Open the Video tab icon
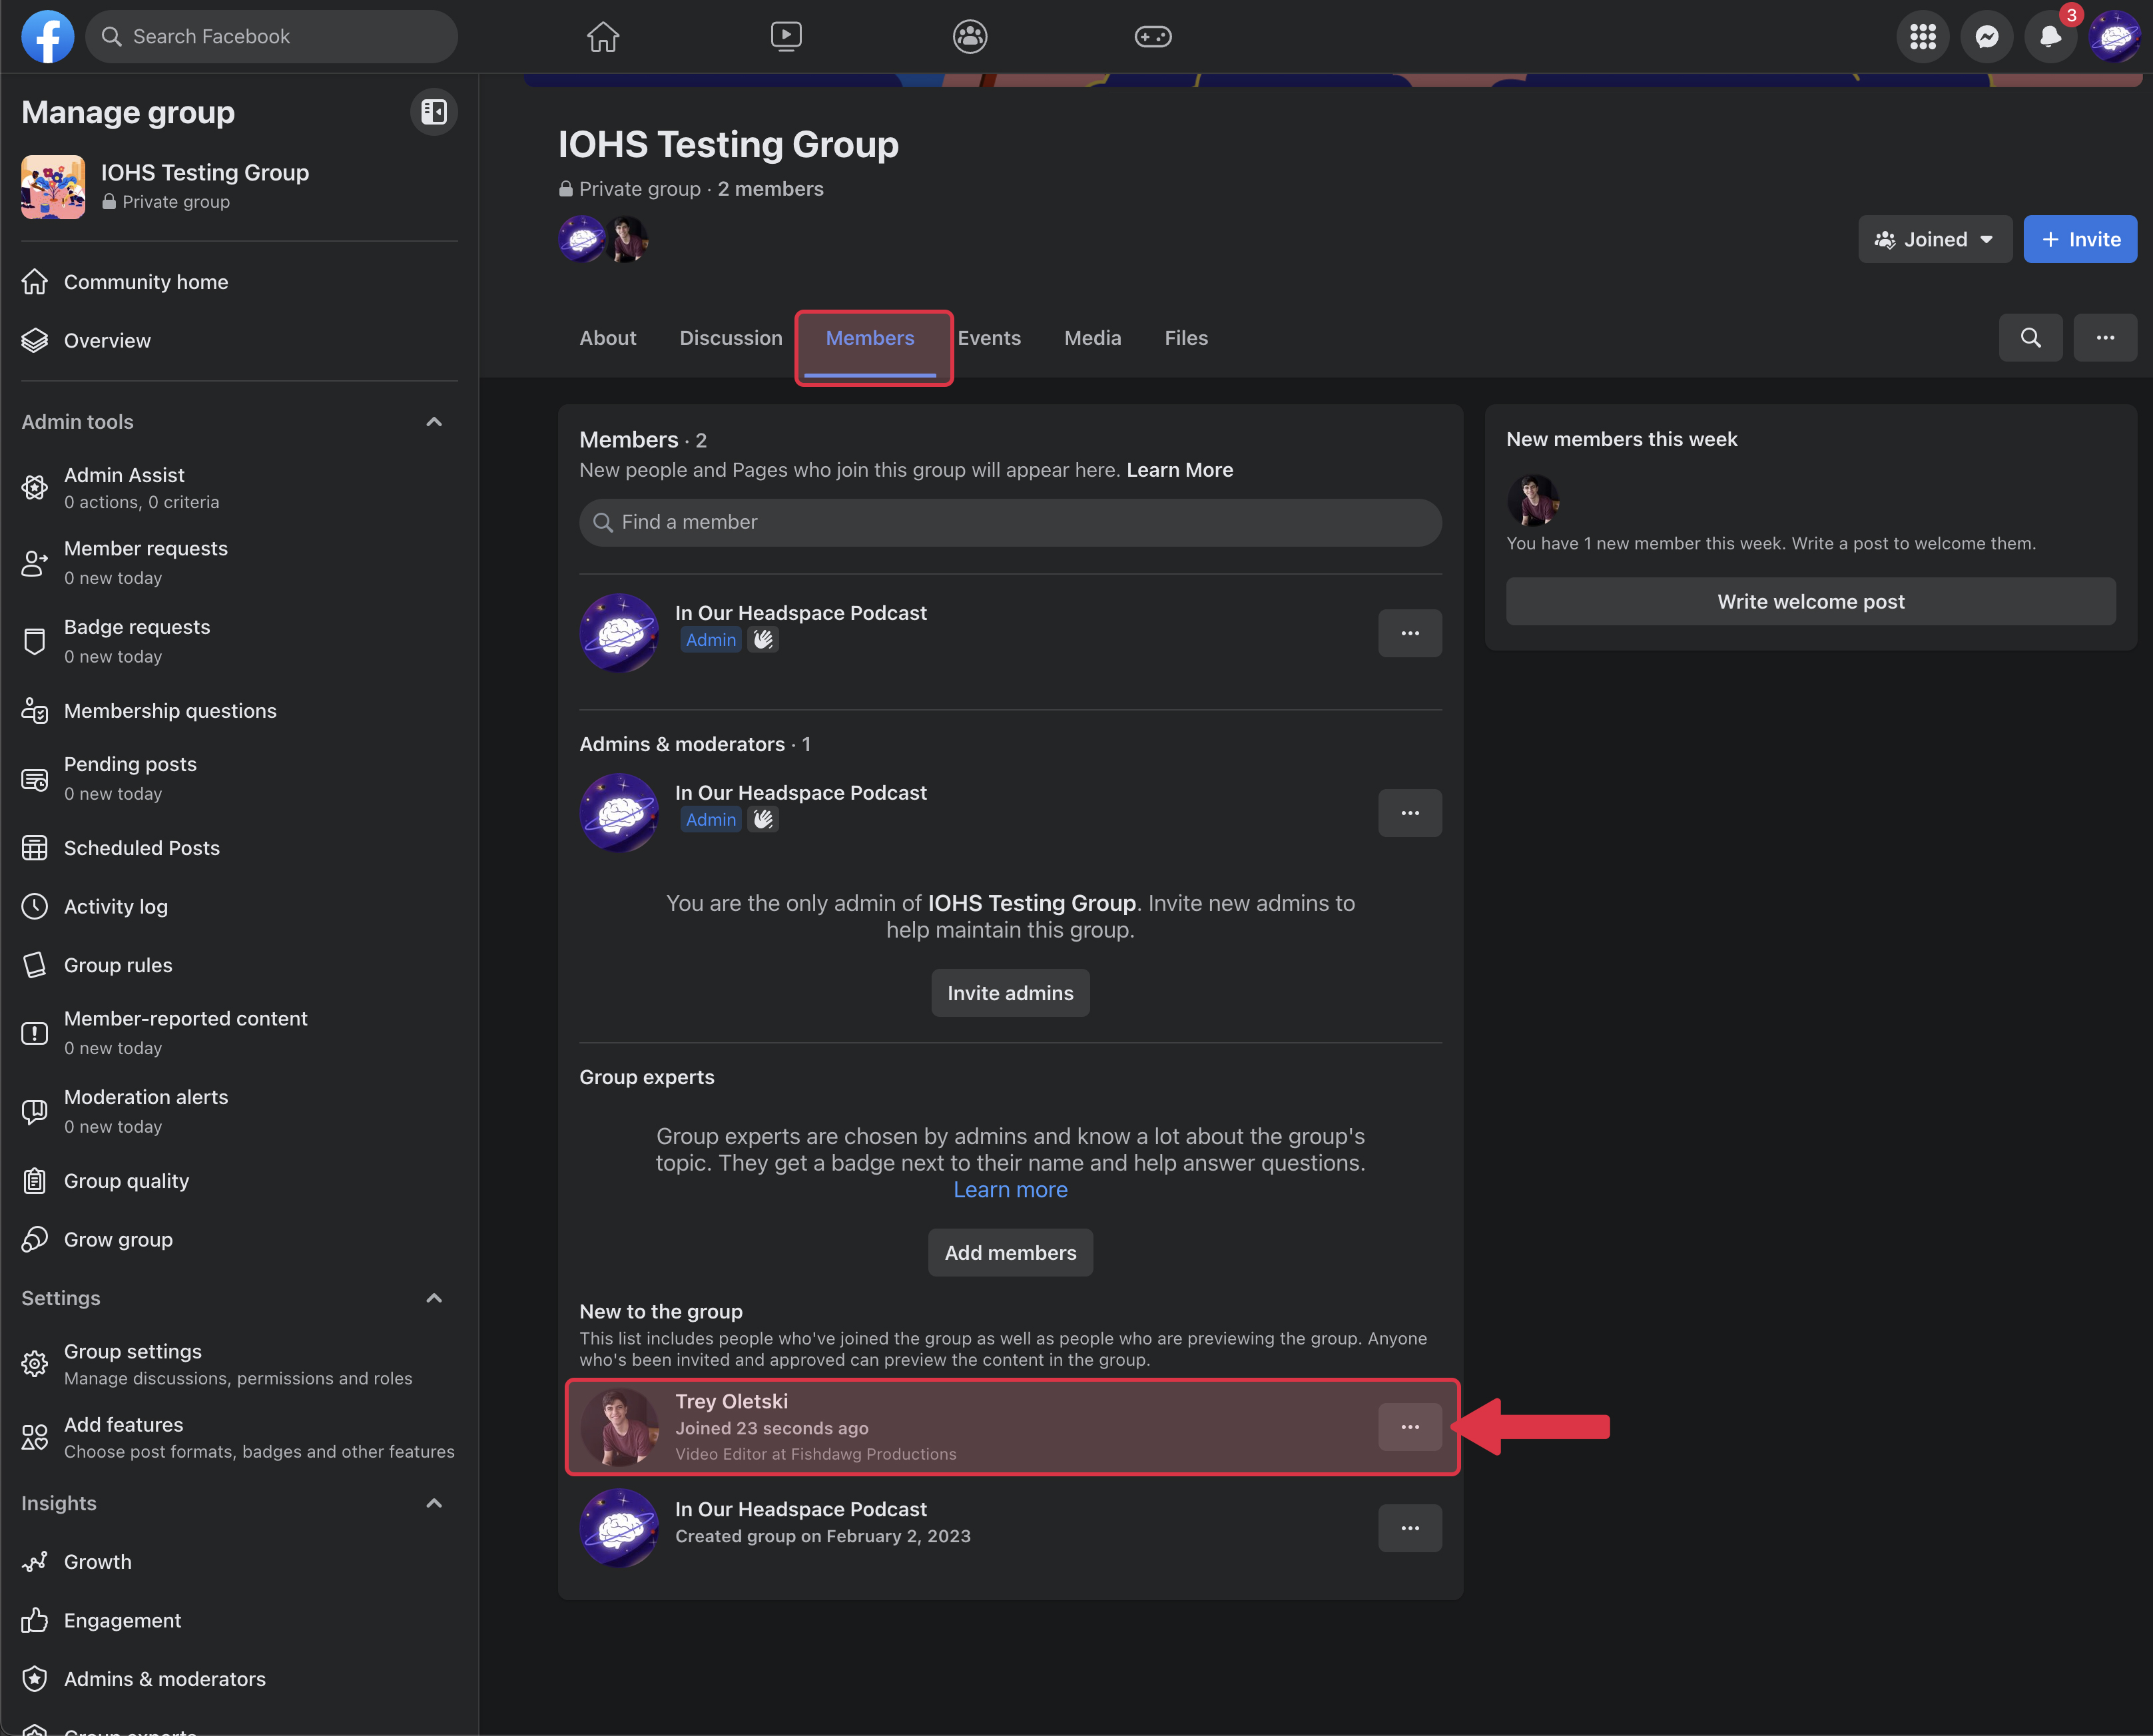The width and height of the screenshot is (2153, 1736). pos(786,37)
